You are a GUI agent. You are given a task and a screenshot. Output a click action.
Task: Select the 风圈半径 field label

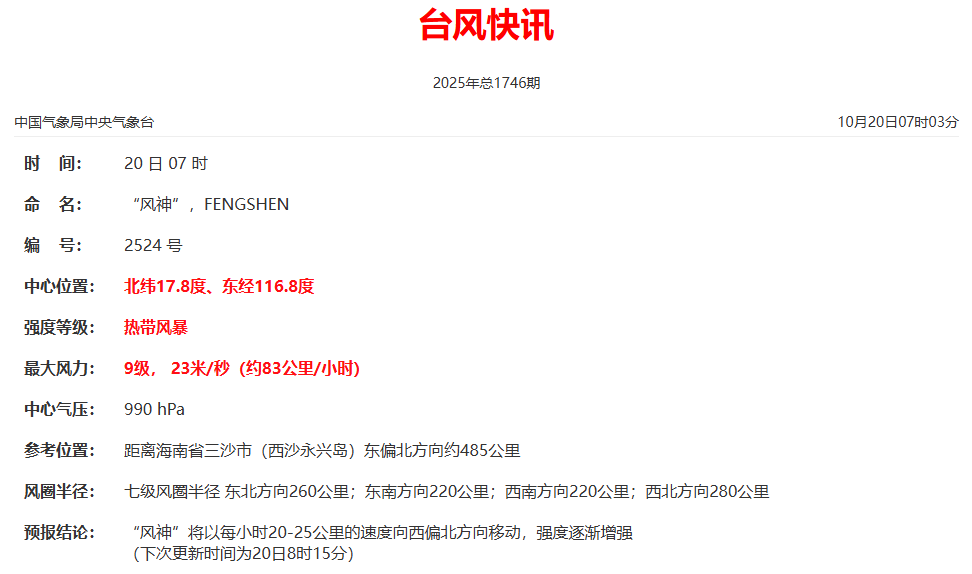point(59,492)
